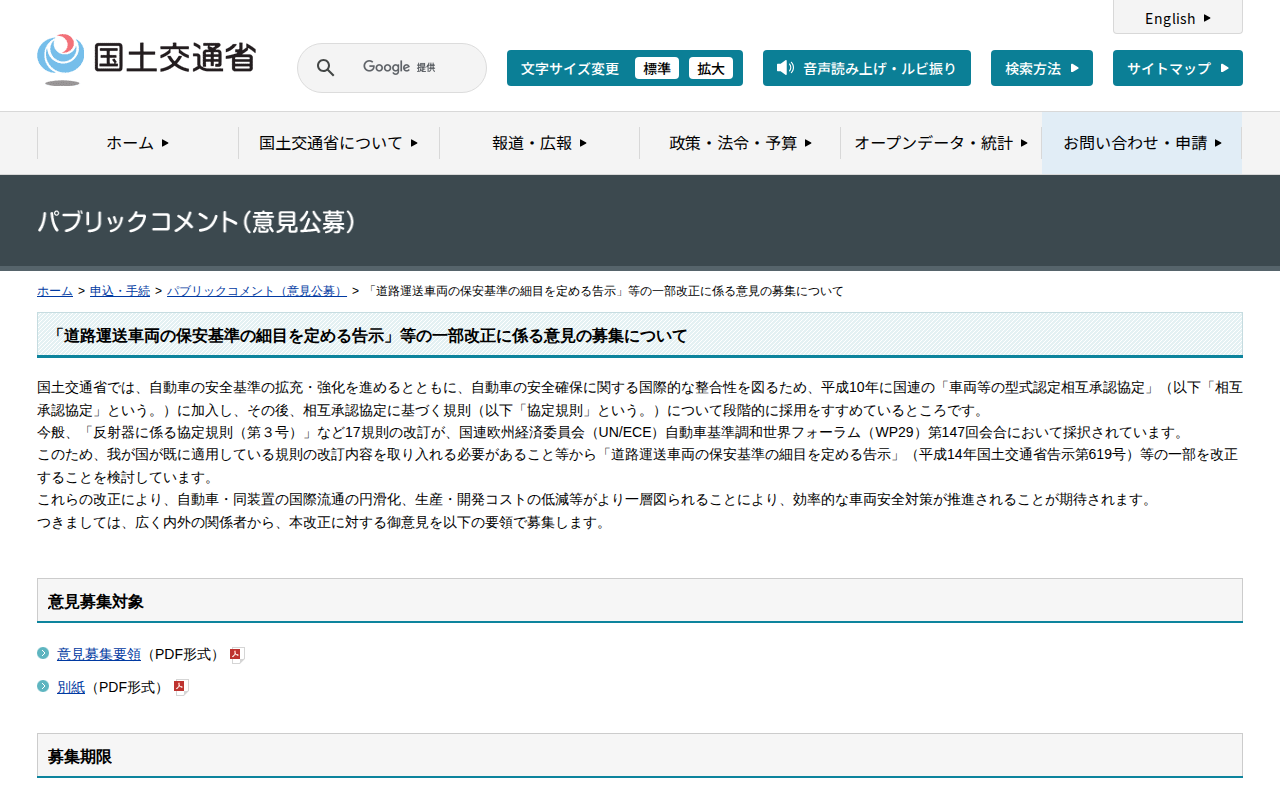Open 国土交通省について menu

click(x=339, y=143)
